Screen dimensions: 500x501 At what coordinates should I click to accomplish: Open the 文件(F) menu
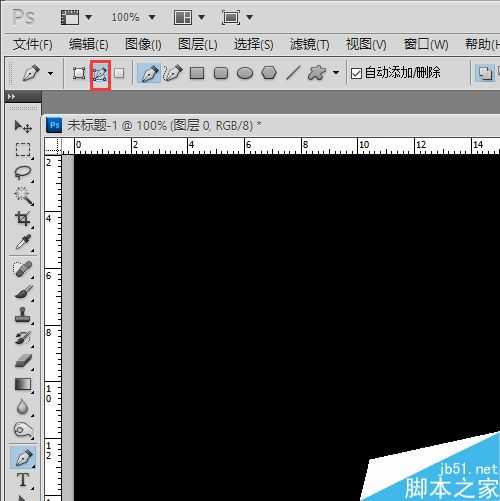pyautogui.click(x=33, y=44)
